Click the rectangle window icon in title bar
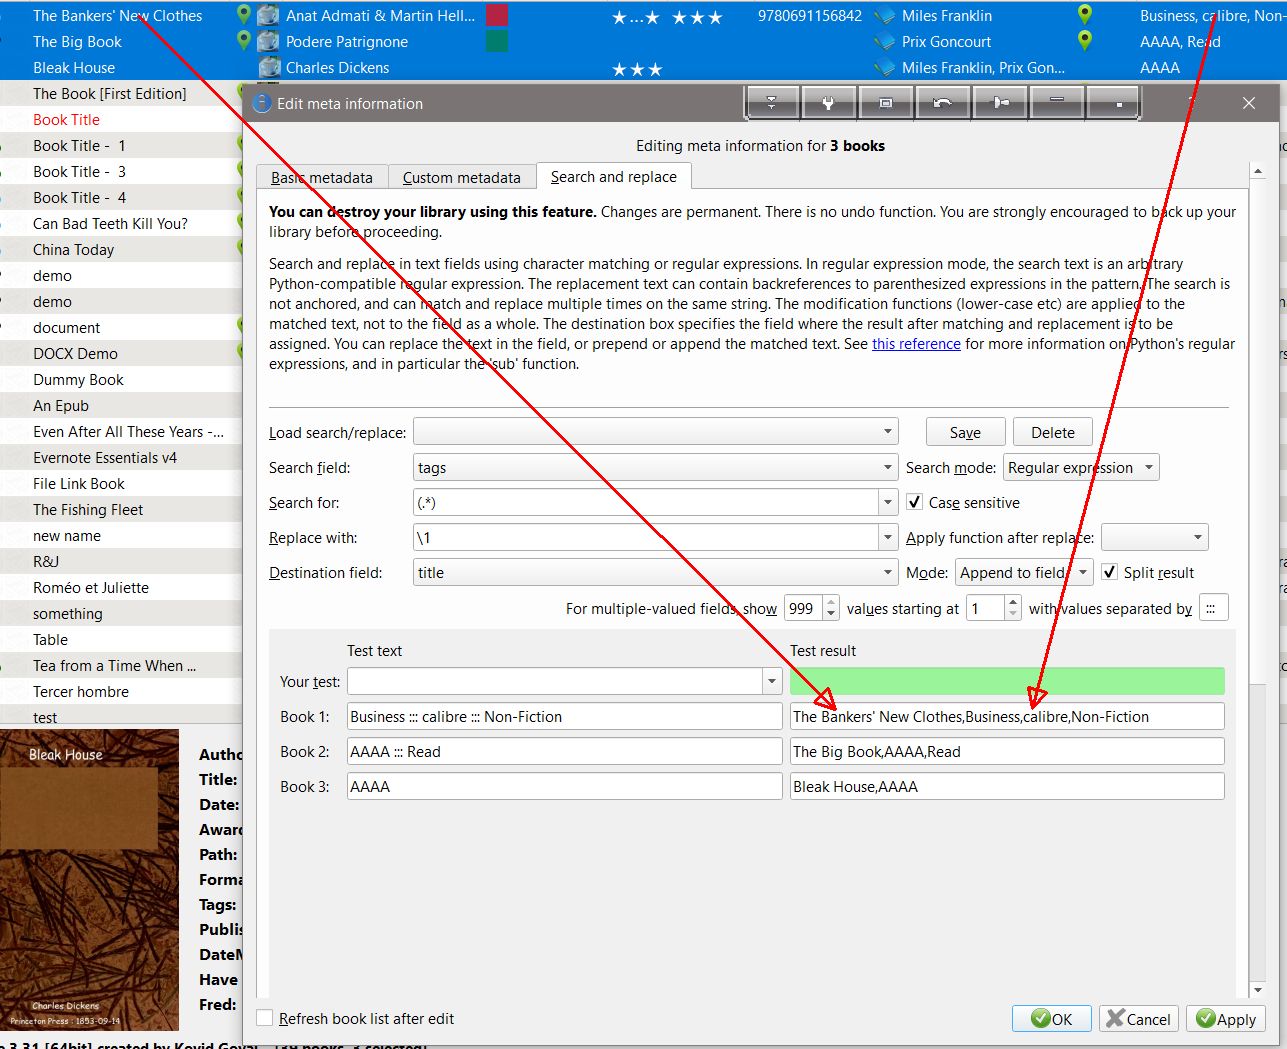Viewport: 1287px width, 1049px height. (885, 103)
